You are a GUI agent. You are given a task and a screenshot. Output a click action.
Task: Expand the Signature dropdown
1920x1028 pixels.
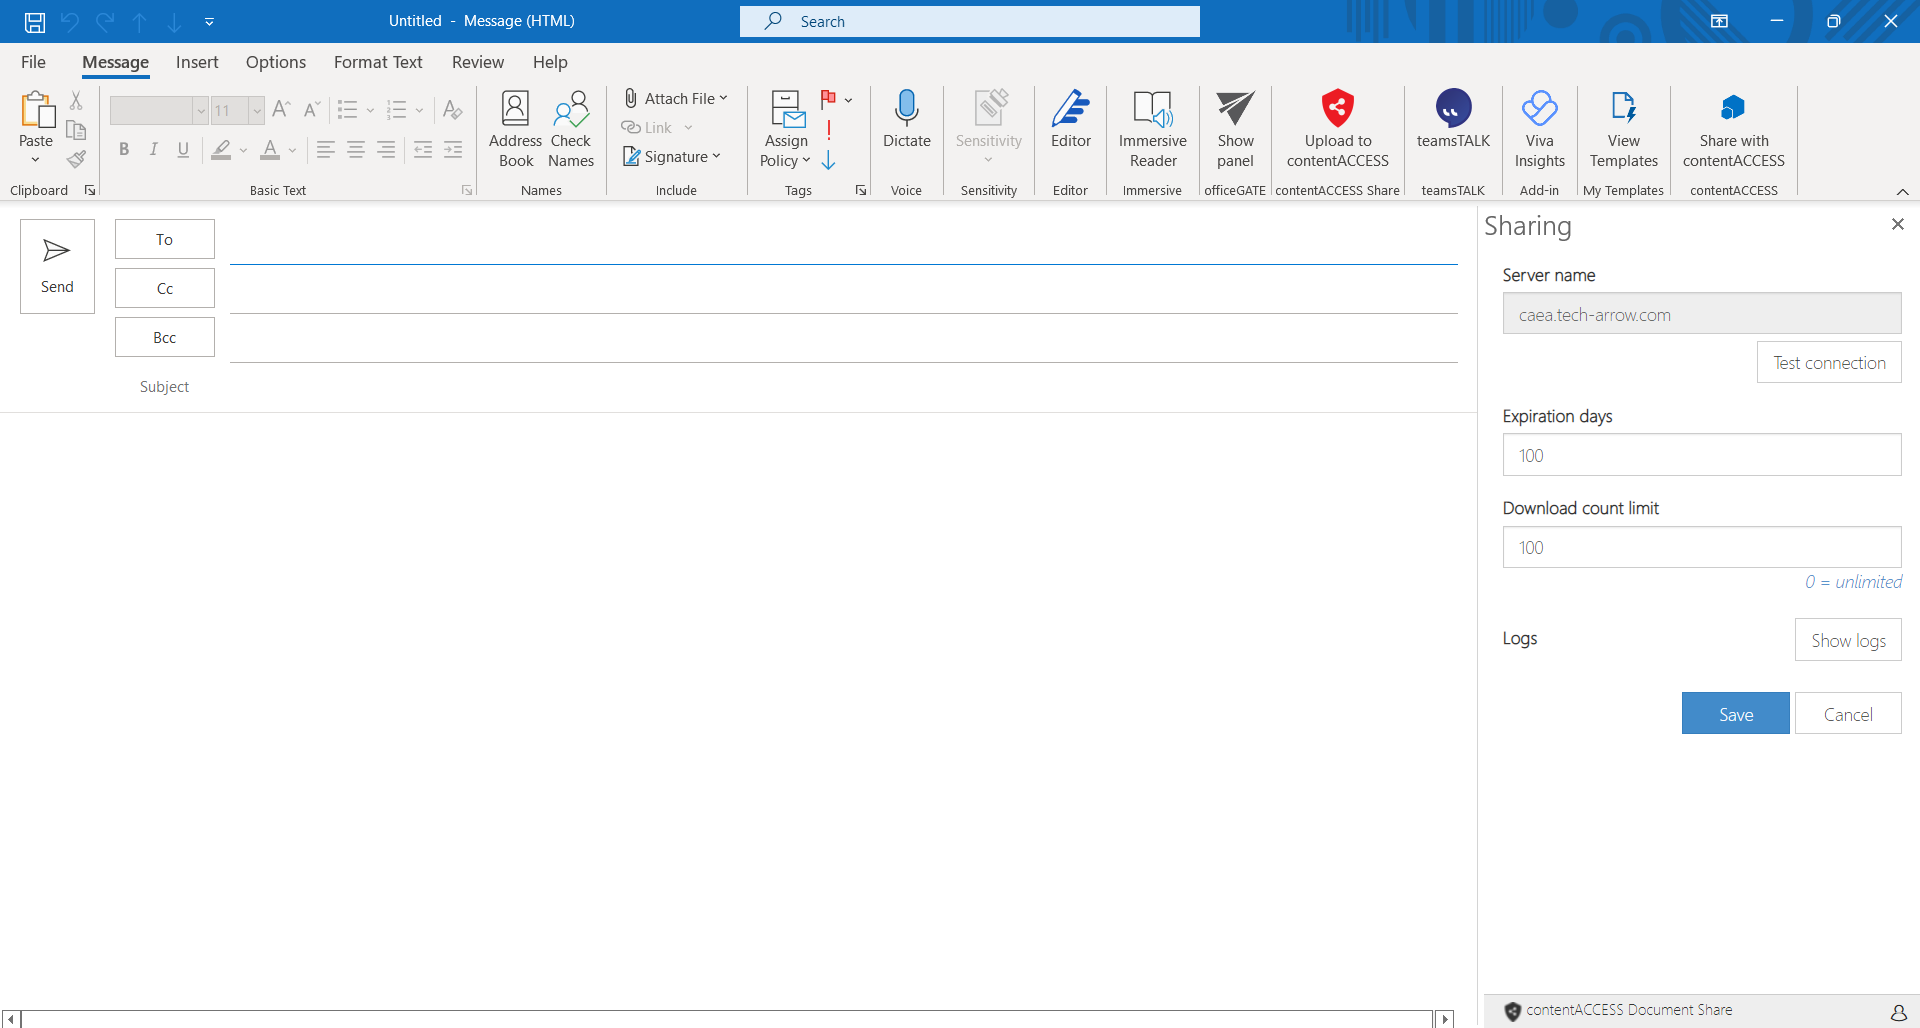[717, 157]
